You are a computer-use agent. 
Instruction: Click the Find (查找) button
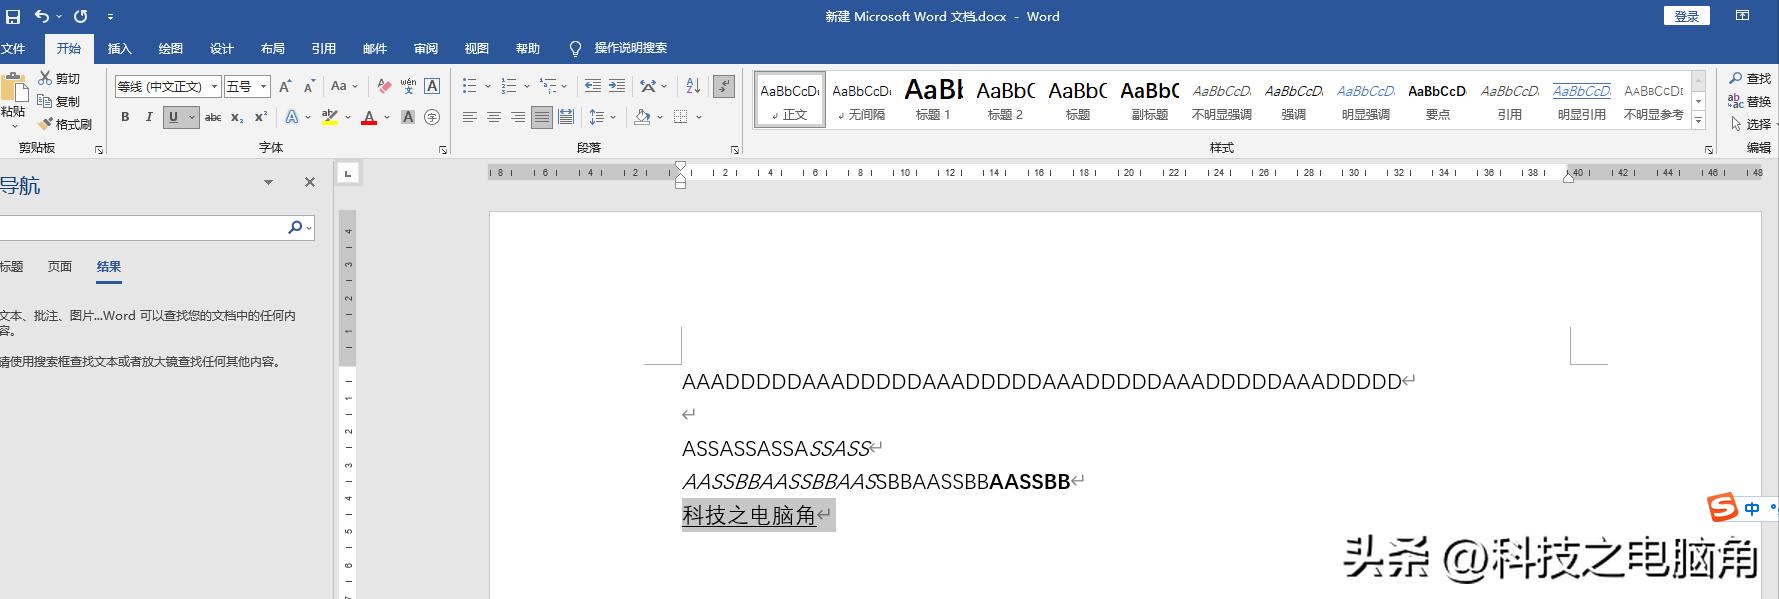pyautogui.click(x=1750, y=78)
